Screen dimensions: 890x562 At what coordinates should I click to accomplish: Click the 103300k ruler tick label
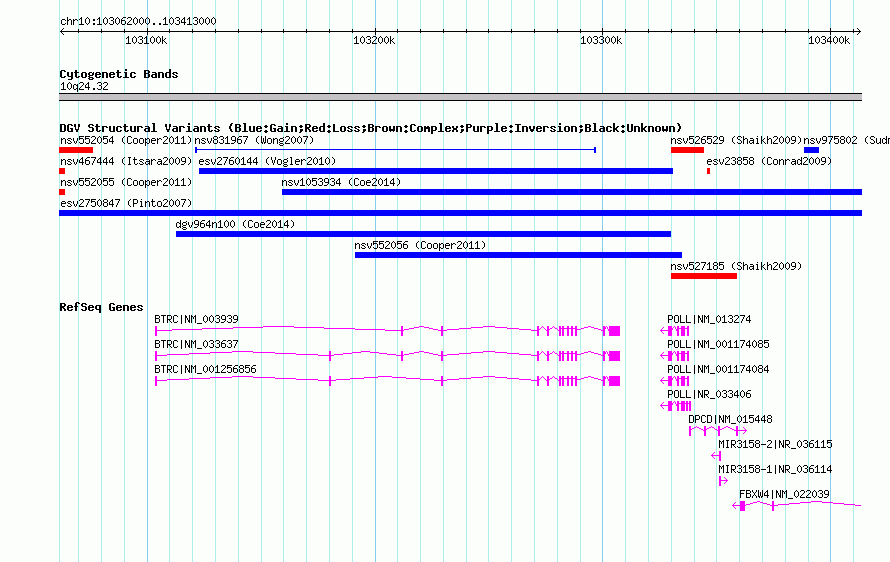(601, 40)
